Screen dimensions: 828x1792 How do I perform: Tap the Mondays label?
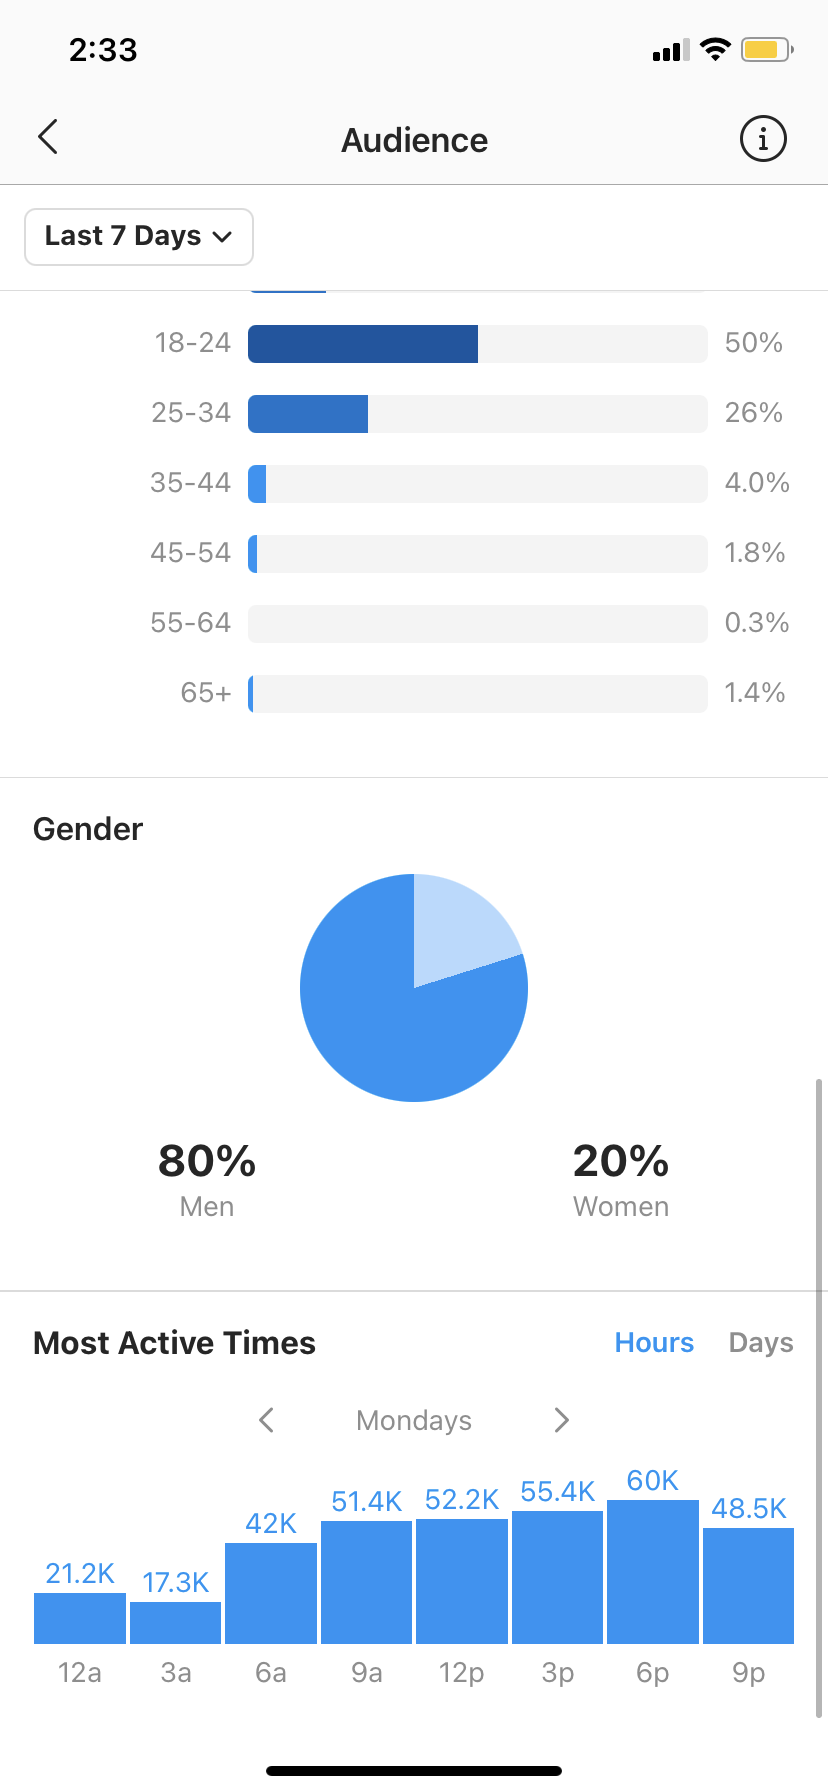pyautogui.click(x=414, y=1420)
